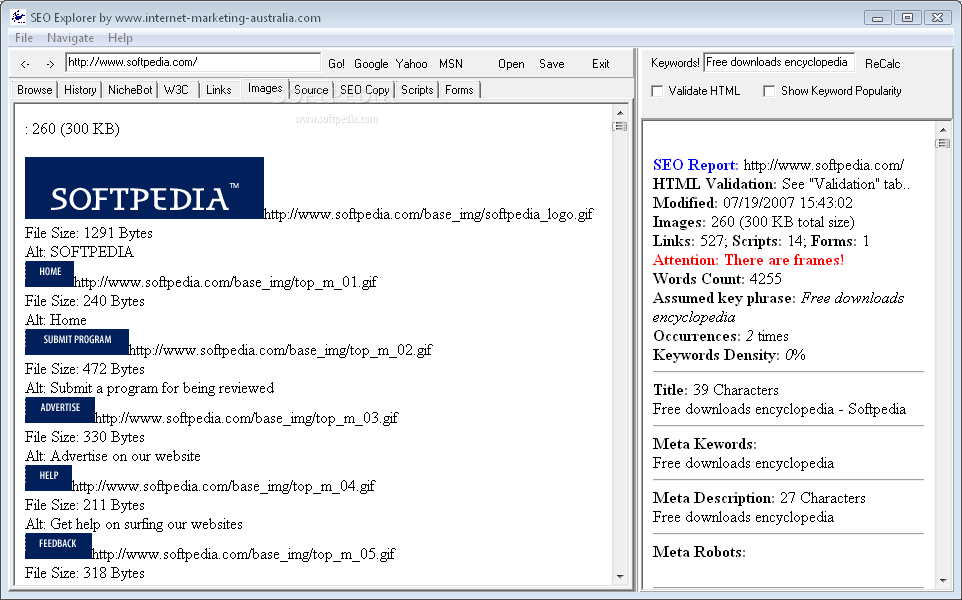
Task: Click the top_m_04.gif URL text
Action: [223, 487]
